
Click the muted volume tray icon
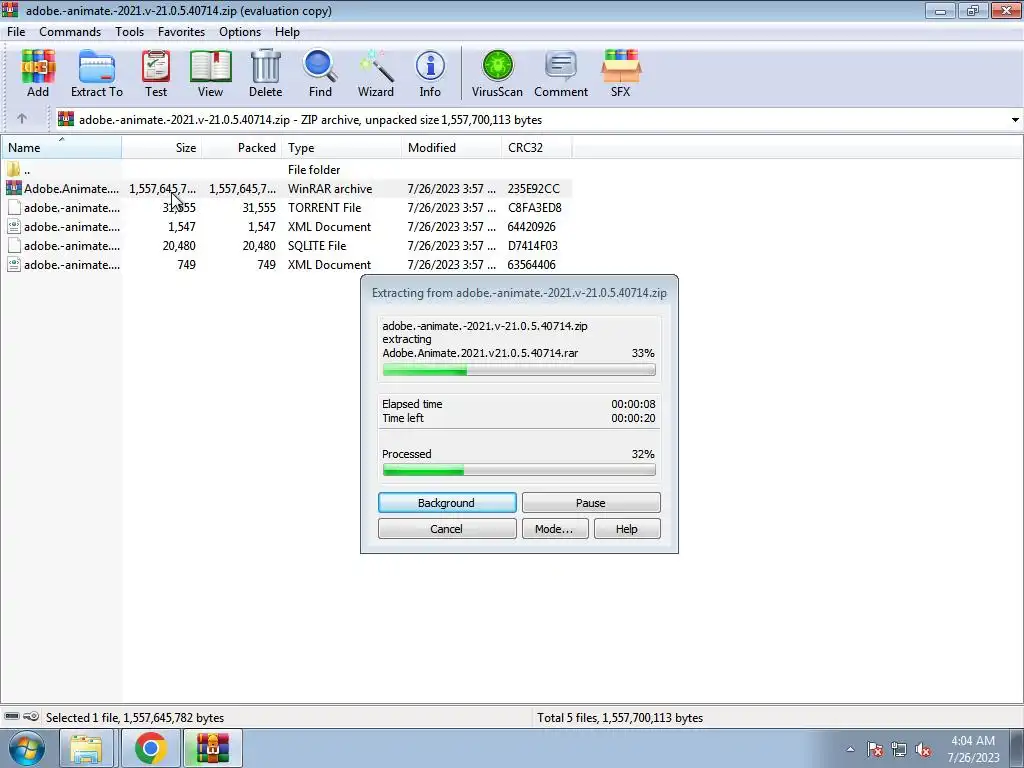coord(923,749)
